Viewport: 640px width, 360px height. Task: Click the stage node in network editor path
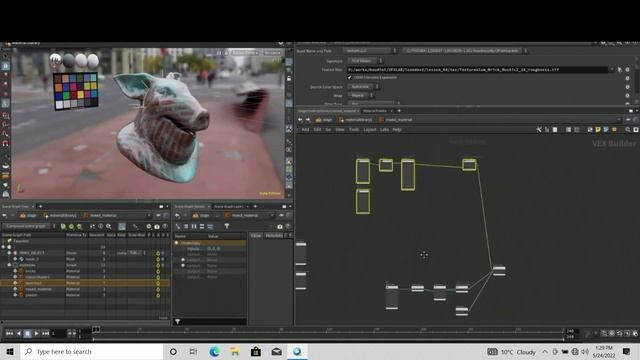pos(324,120)
